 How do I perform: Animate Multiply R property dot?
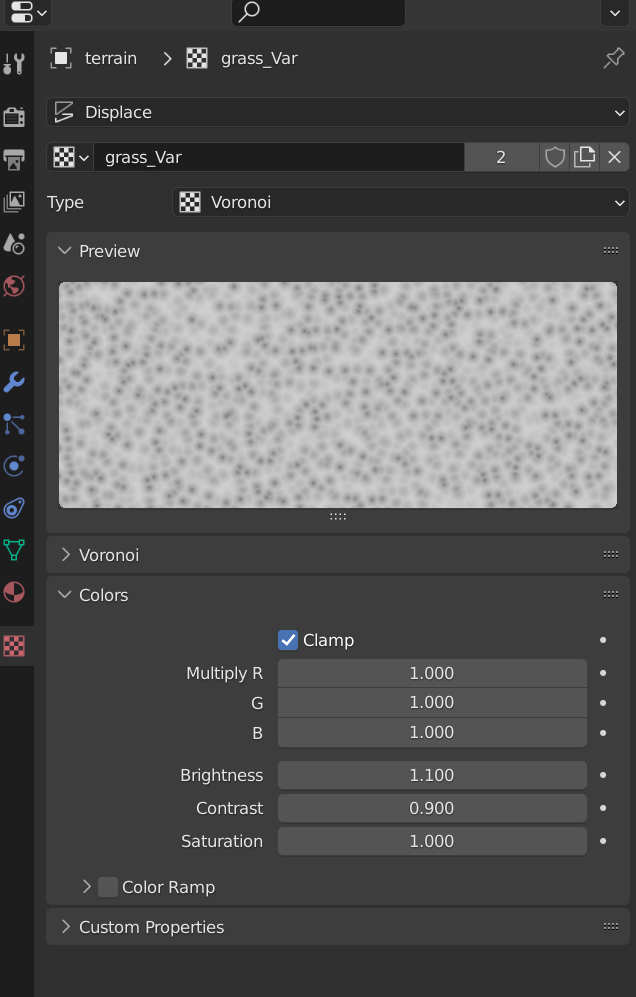point(603,673)
